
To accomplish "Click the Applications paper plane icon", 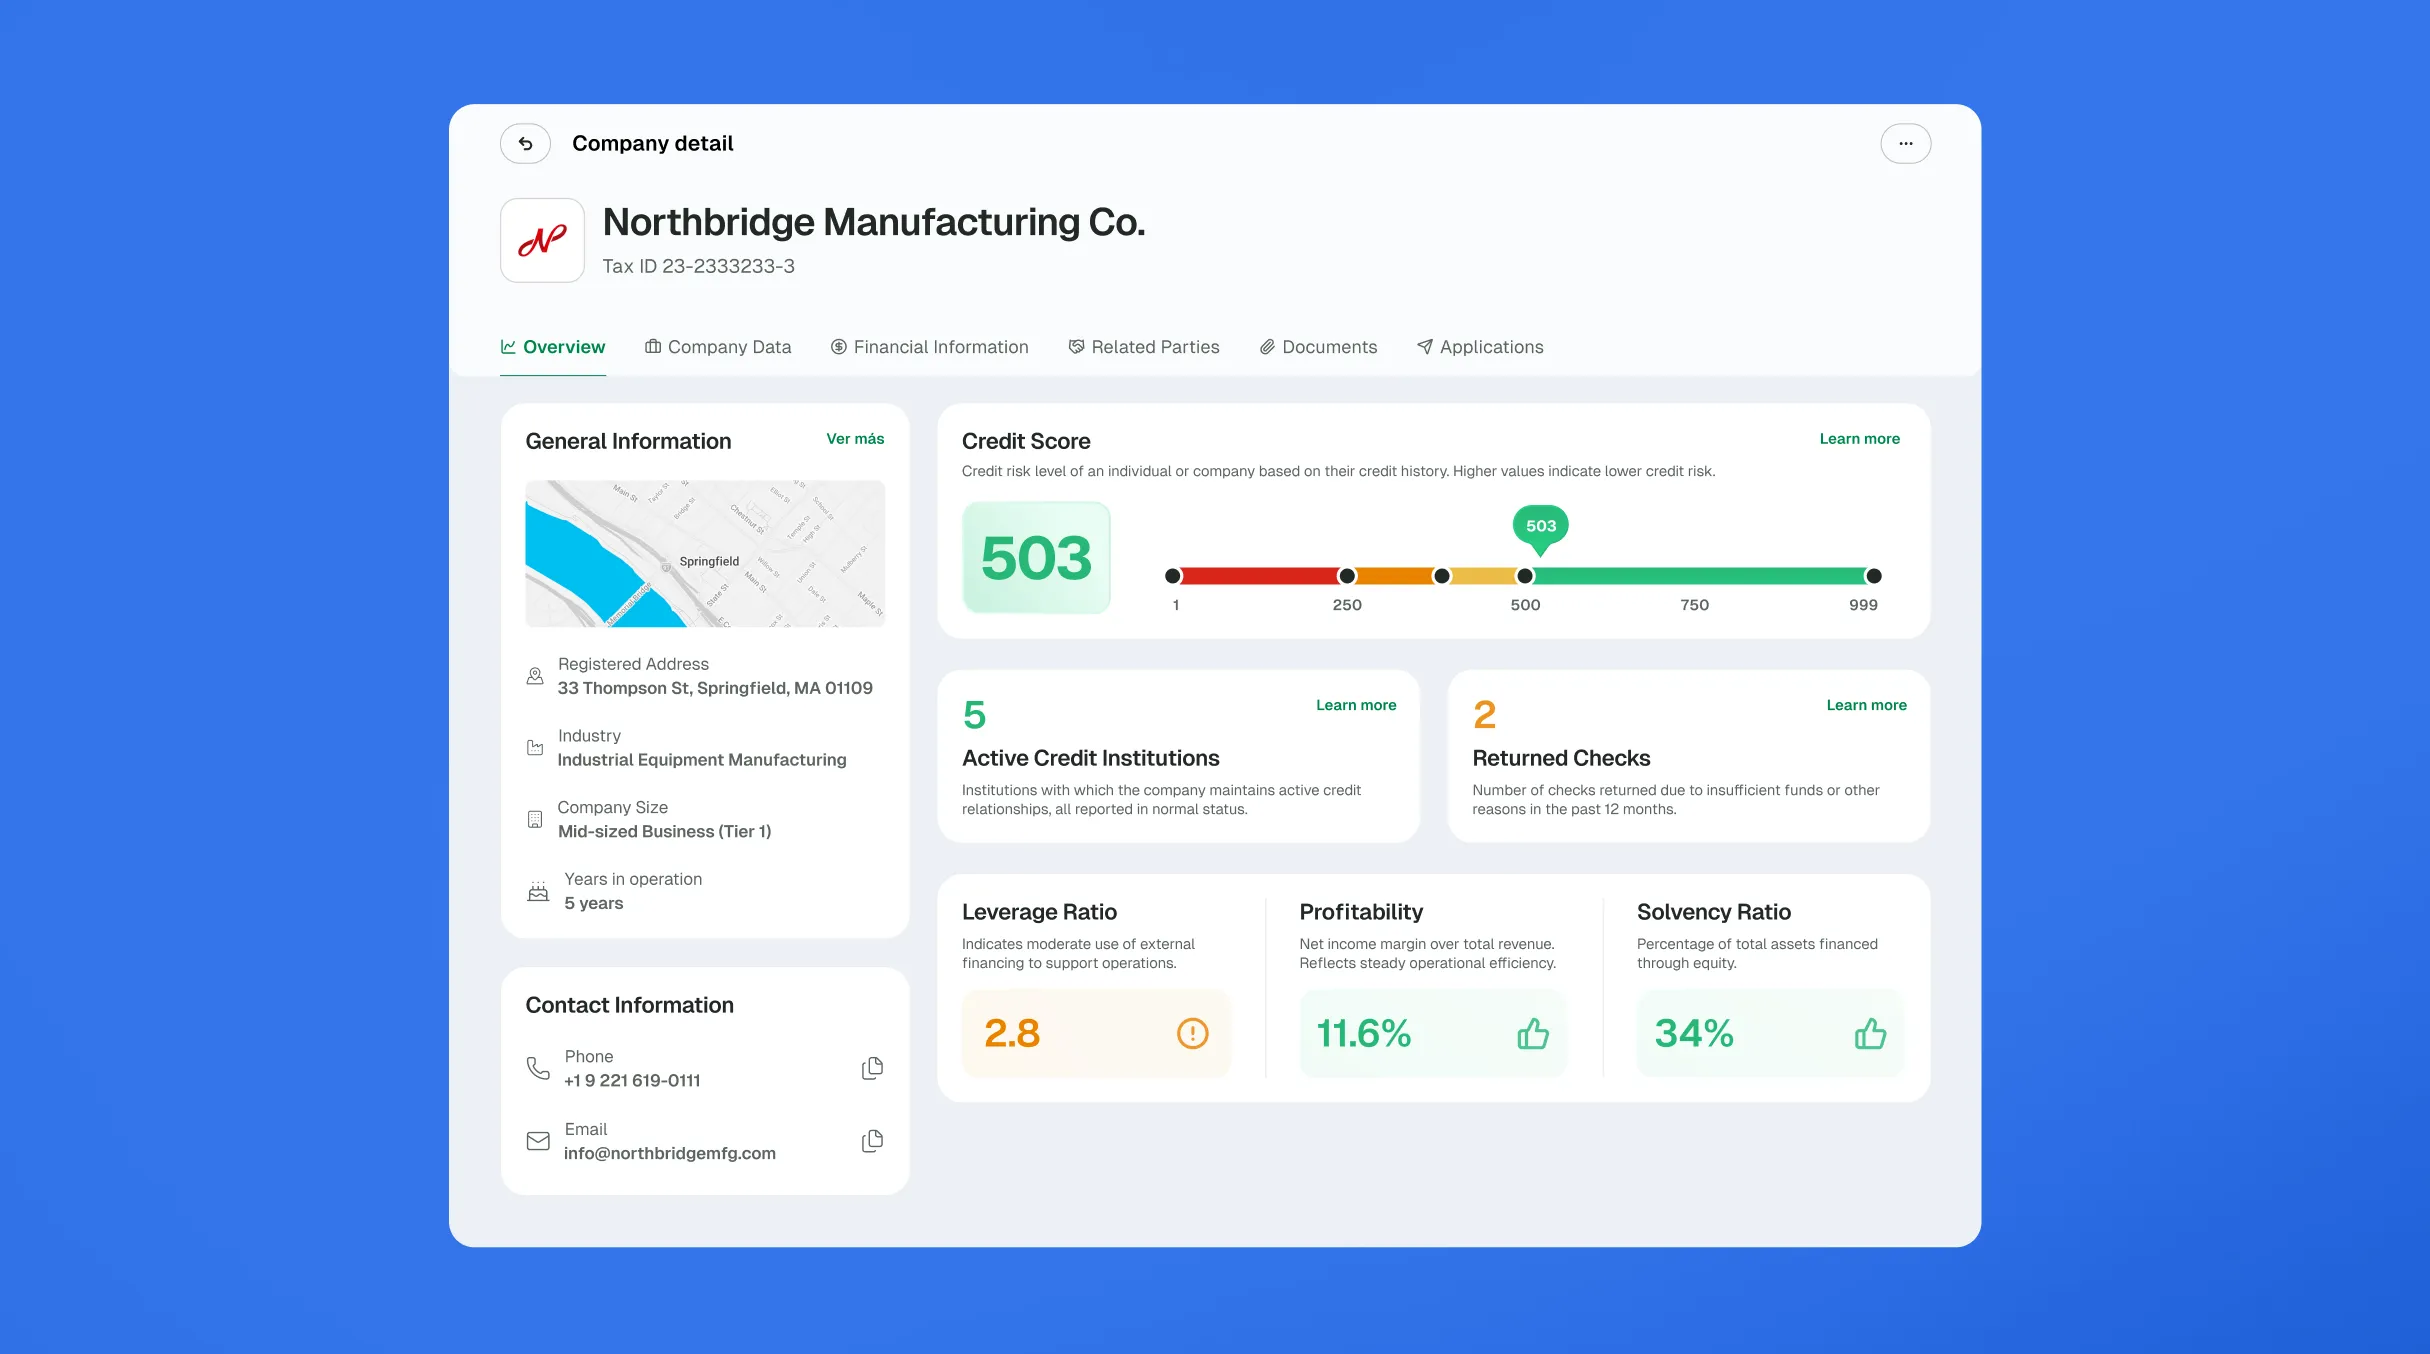I will tap(1425, 347).
